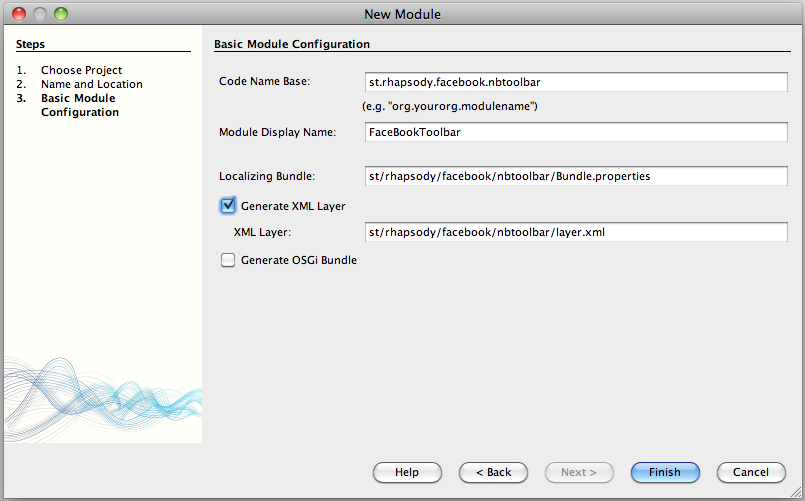Click the green zoom window button

click(61, 14)
